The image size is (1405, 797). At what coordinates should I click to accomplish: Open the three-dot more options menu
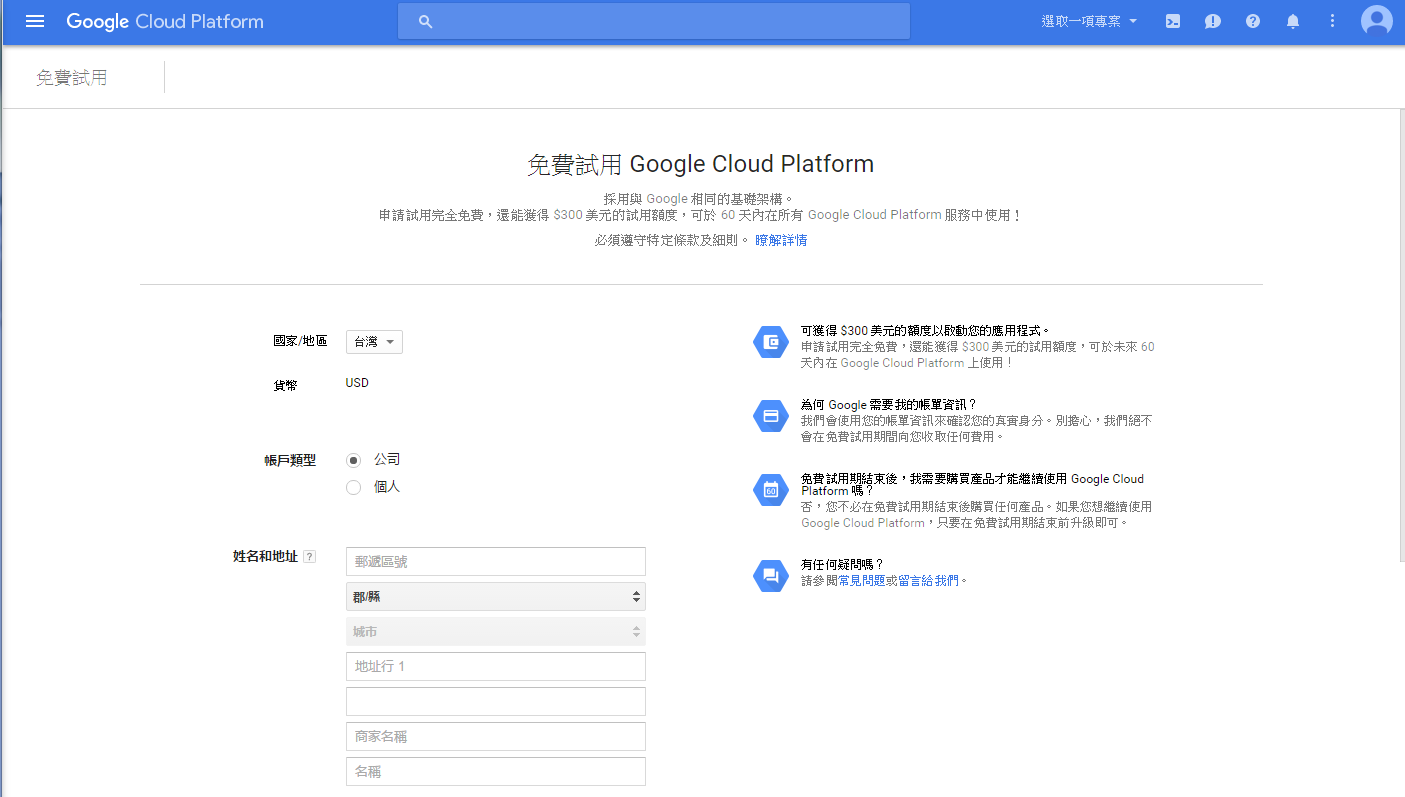coord(1332,21)
